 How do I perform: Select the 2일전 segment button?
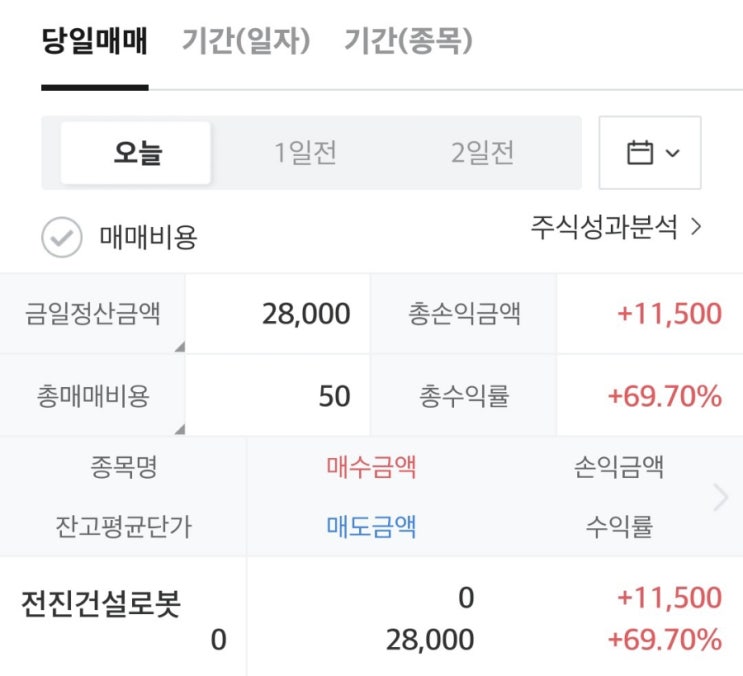tap(482, 153)
